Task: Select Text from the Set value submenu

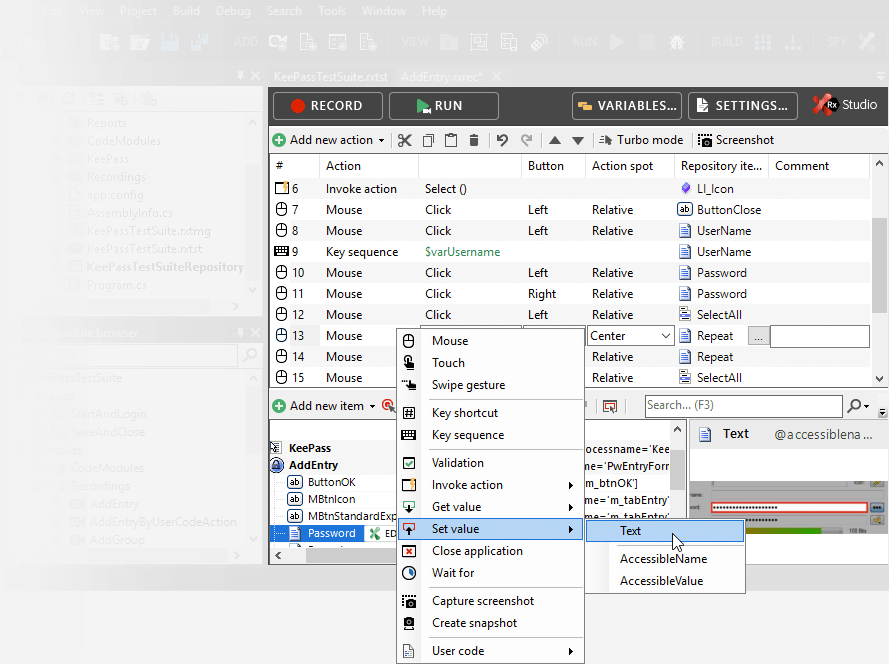Action: (630, 530)
